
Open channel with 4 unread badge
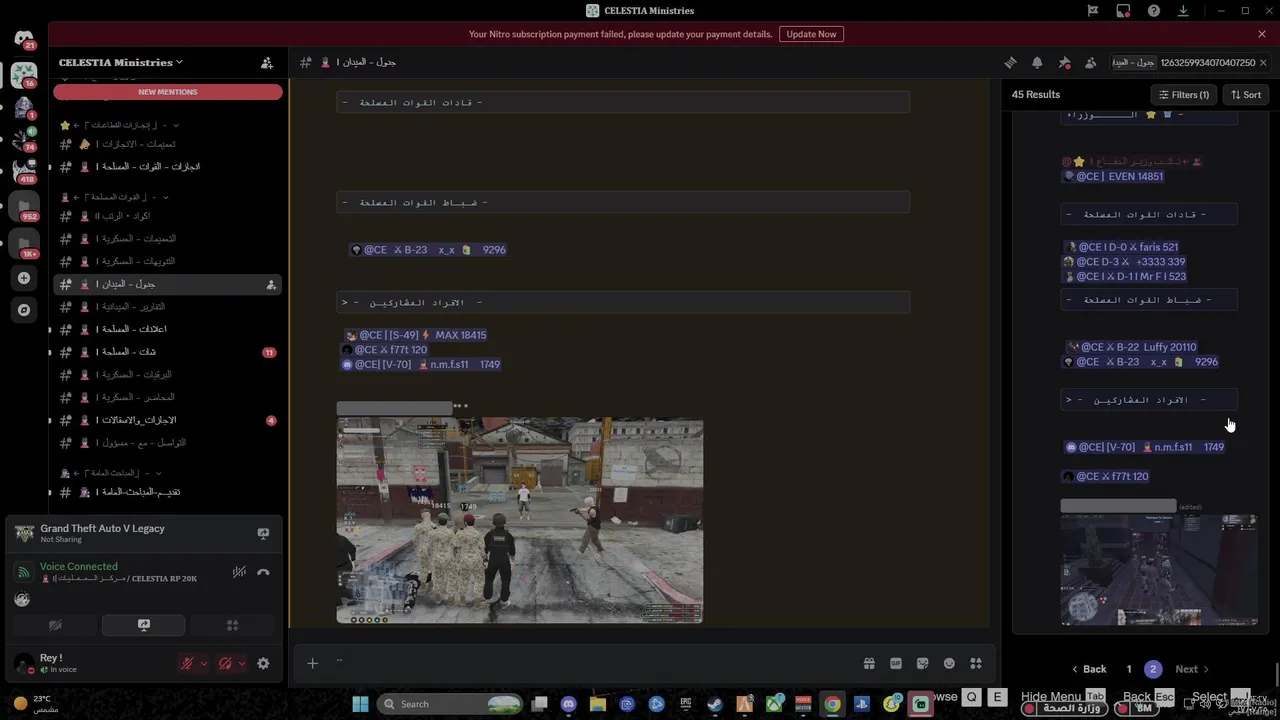pyautogui.click(x=168, y=420)
